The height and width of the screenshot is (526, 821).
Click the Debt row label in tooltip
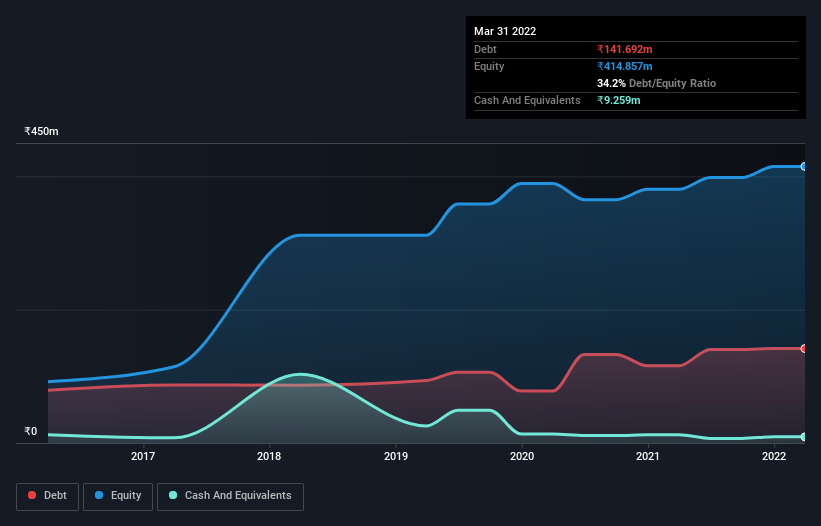[x=485, y=49]
